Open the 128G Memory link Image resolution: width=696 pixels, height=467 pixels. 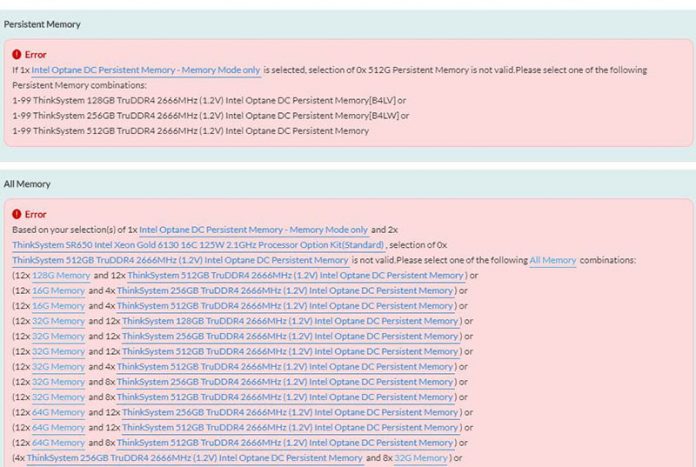tap(61, 275)
